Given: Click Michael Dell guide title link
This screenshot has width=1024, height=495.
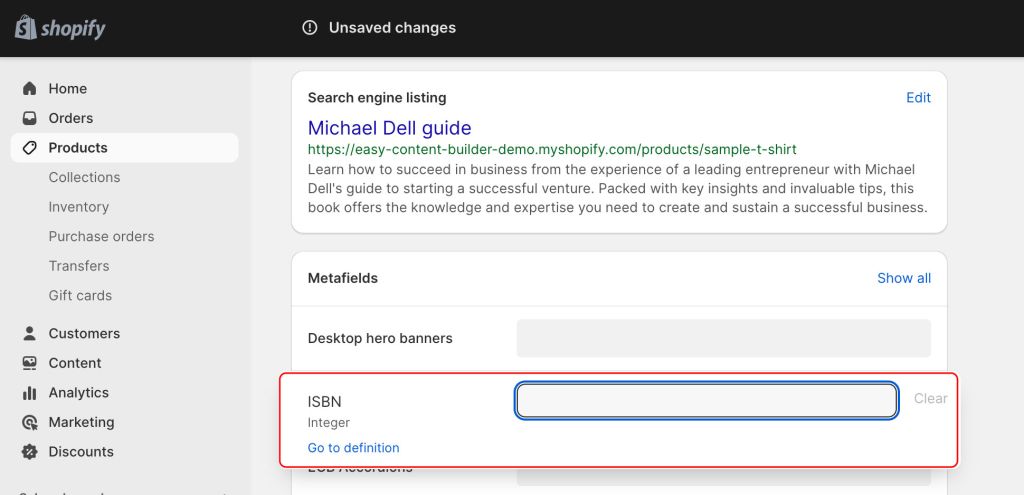Looking at the screenshot, I should (389, 127).
